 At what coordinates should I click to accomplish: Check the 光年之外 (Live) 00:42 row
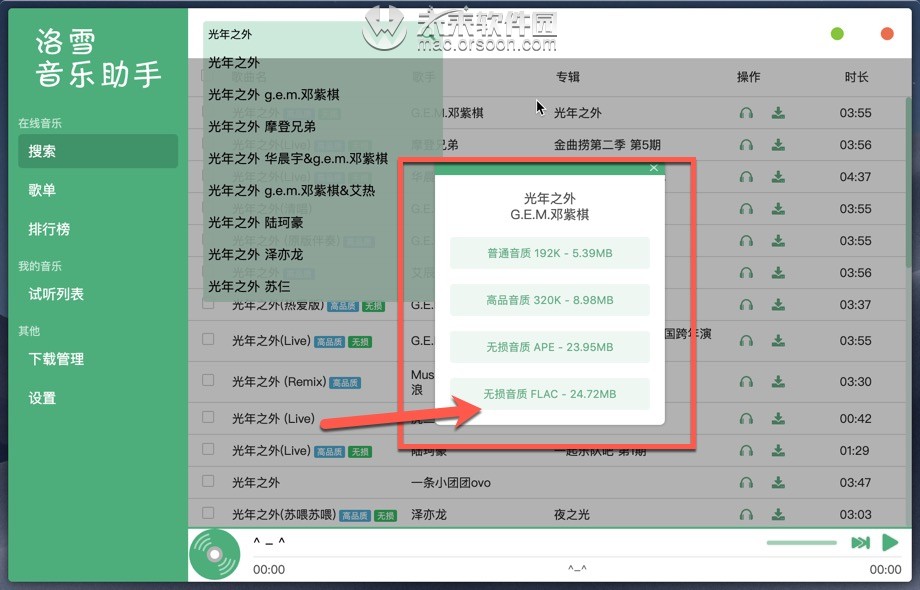(x=208, y=417)
